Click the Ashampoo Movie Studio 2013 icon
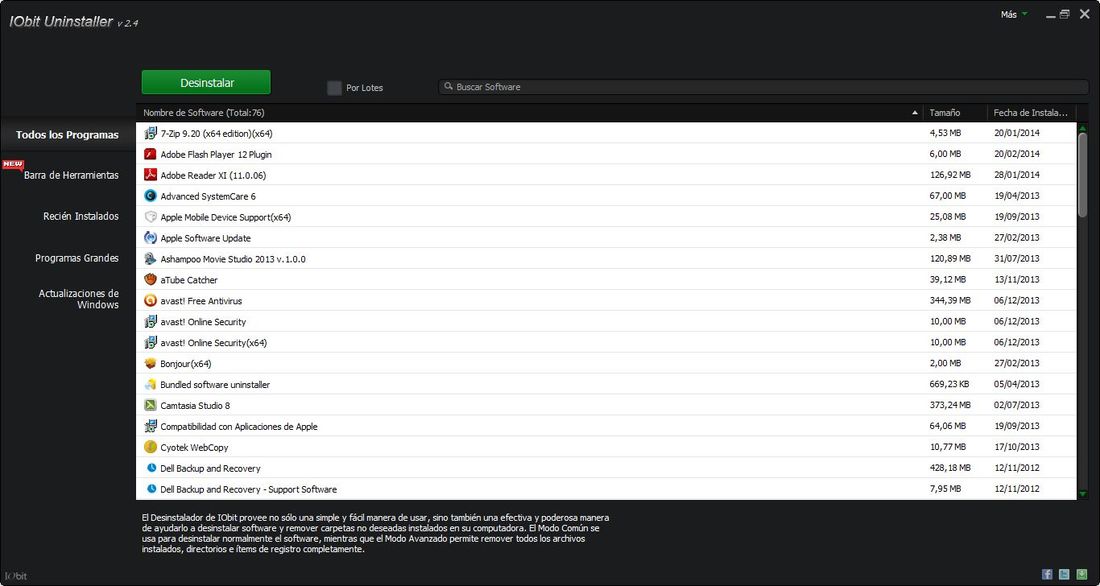 [x=150, y=259]
